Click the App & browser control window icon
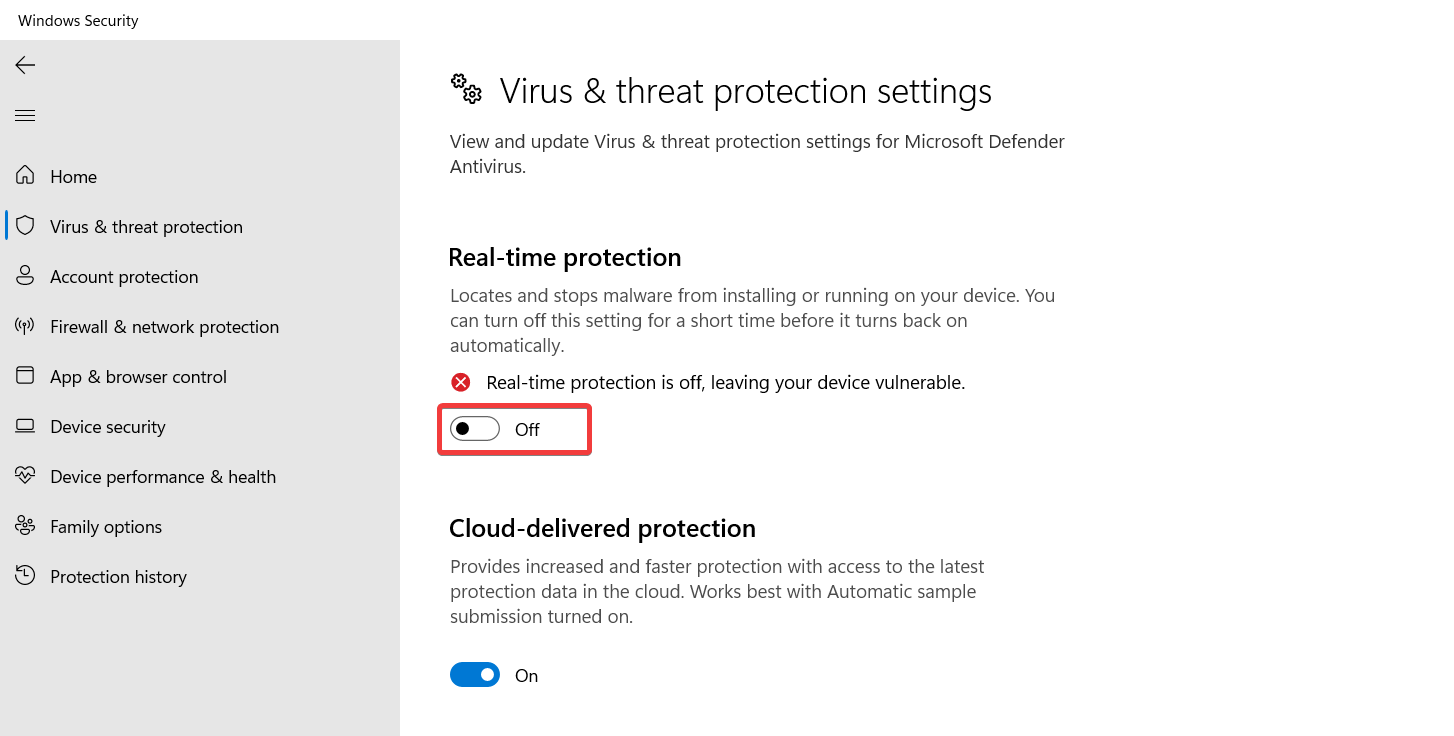1454x736 pixels. coord(25,376)
